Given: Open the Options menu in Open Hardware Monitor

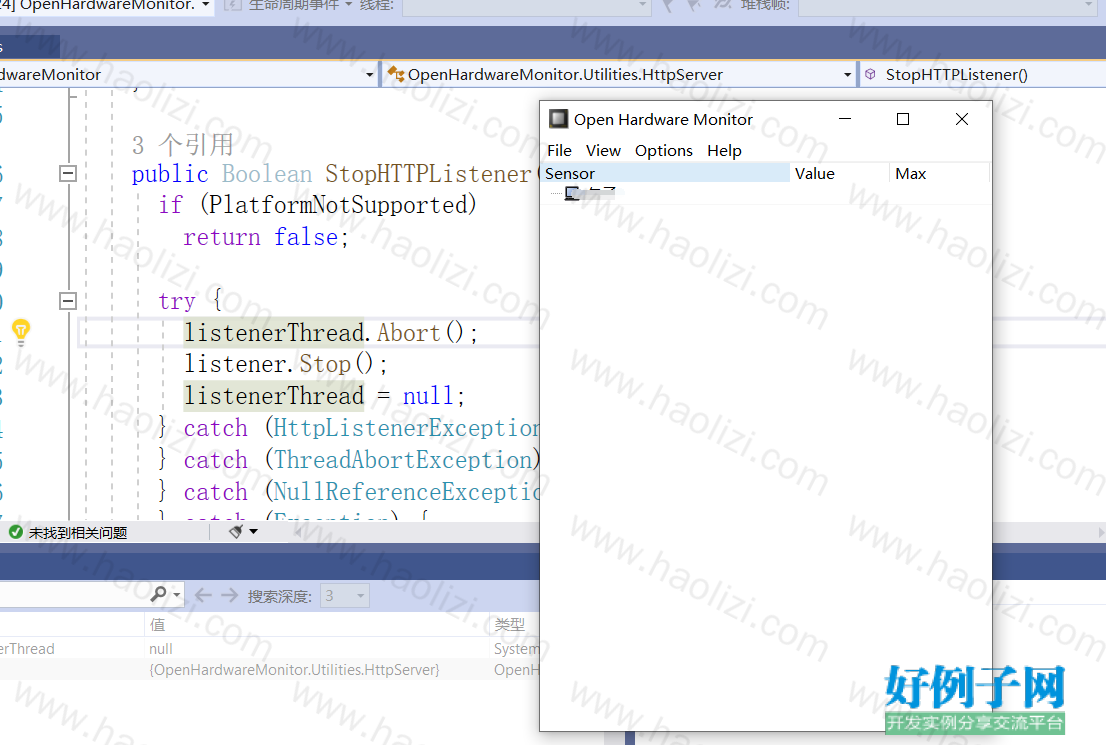Looking at the screenshot, I should tap(664, 150).
